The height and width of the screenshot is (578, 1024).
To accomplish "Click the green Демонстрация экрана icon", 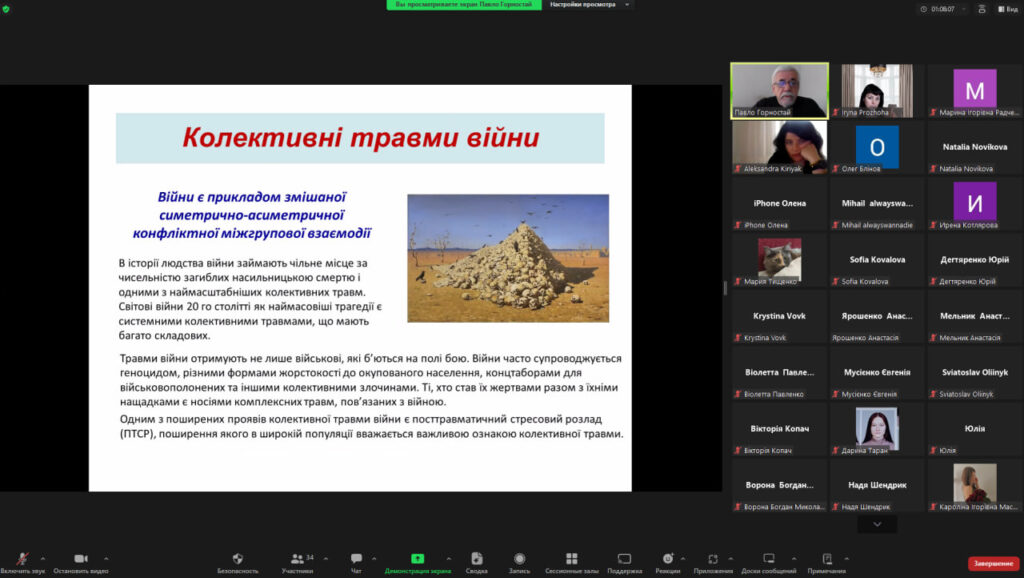I will tap(417, 560).
